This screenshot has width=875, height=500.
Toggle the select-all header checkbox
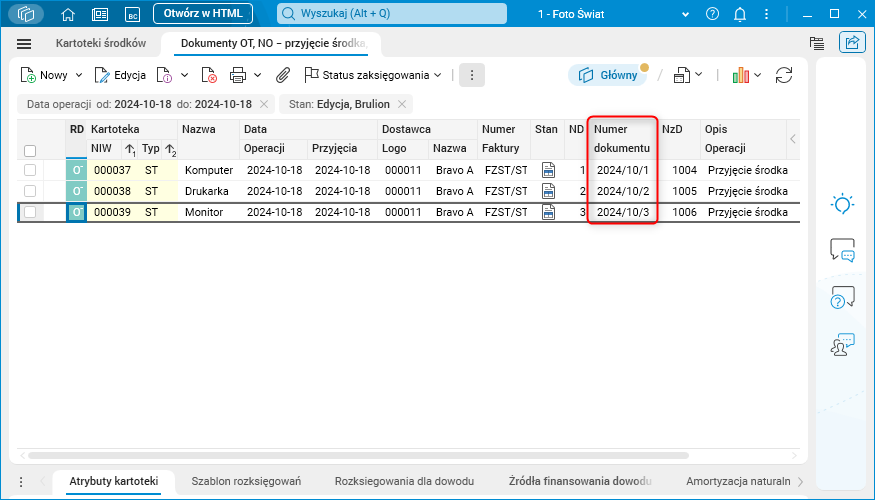point(30,151)
